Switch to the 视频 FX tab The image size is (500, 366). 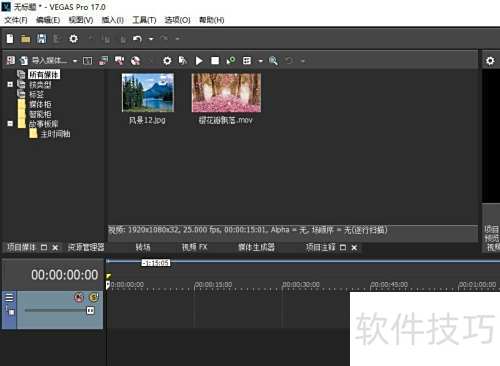pyautogui.click(x=195, y=247)
